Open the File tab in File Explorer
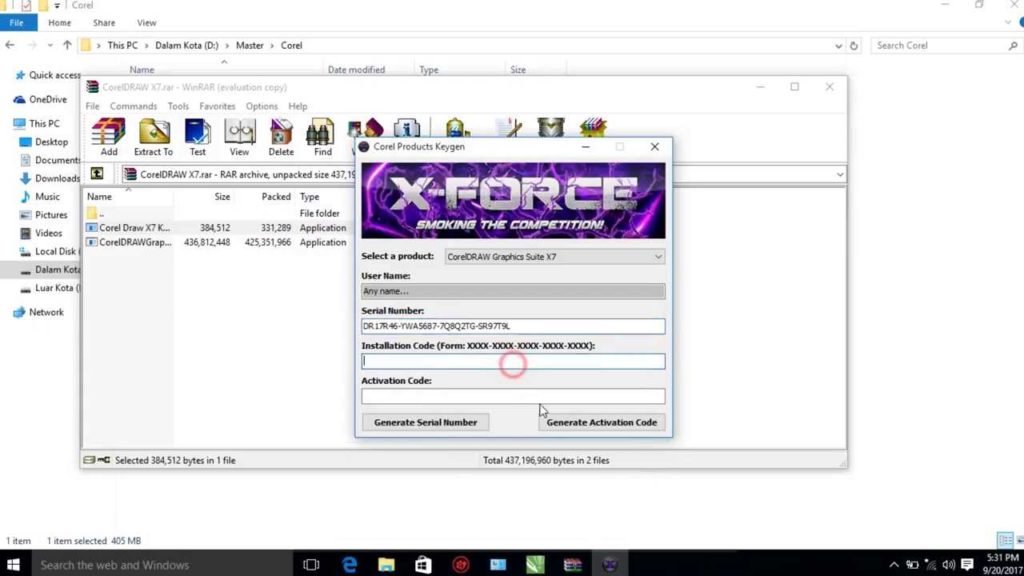The width and height of the screenshot is (1024, 576). (16, 23)
